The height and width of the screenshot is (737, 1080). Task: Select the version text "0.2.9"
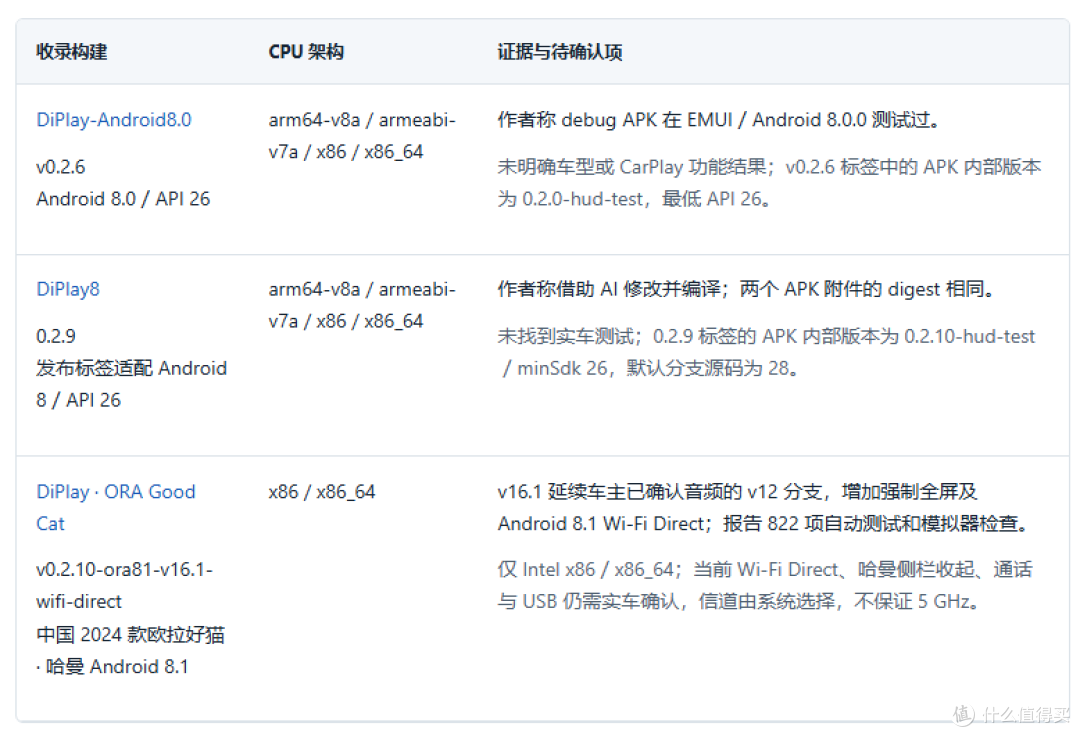[56, 336]
